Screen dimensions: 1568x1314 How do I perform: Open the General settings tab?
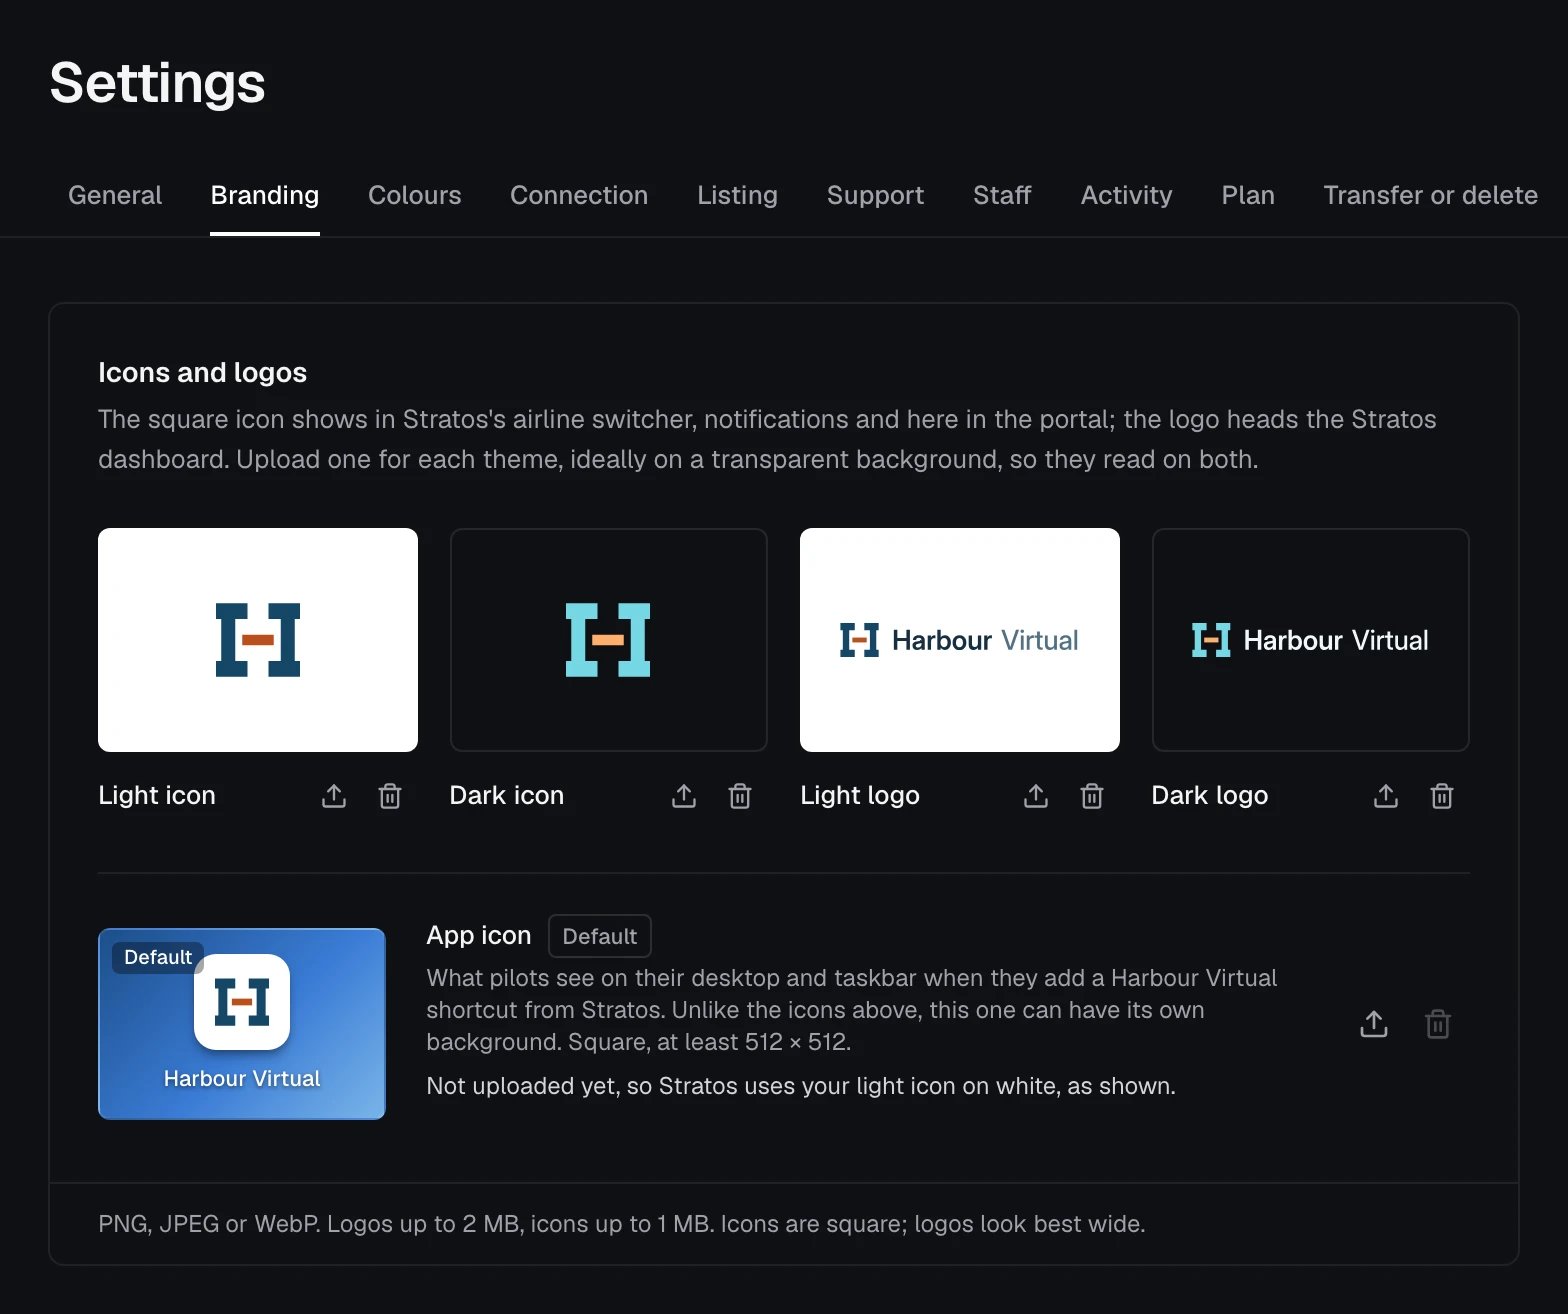(115, 195)
